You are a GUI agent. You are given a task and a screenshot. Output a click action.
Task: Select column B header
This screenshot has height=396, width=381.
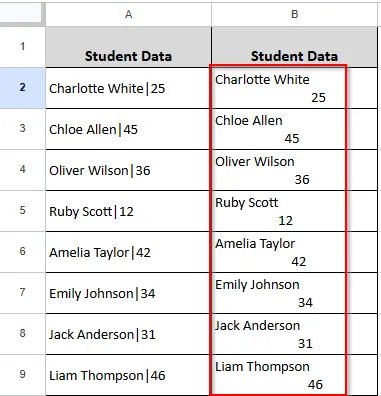[294, 14]
